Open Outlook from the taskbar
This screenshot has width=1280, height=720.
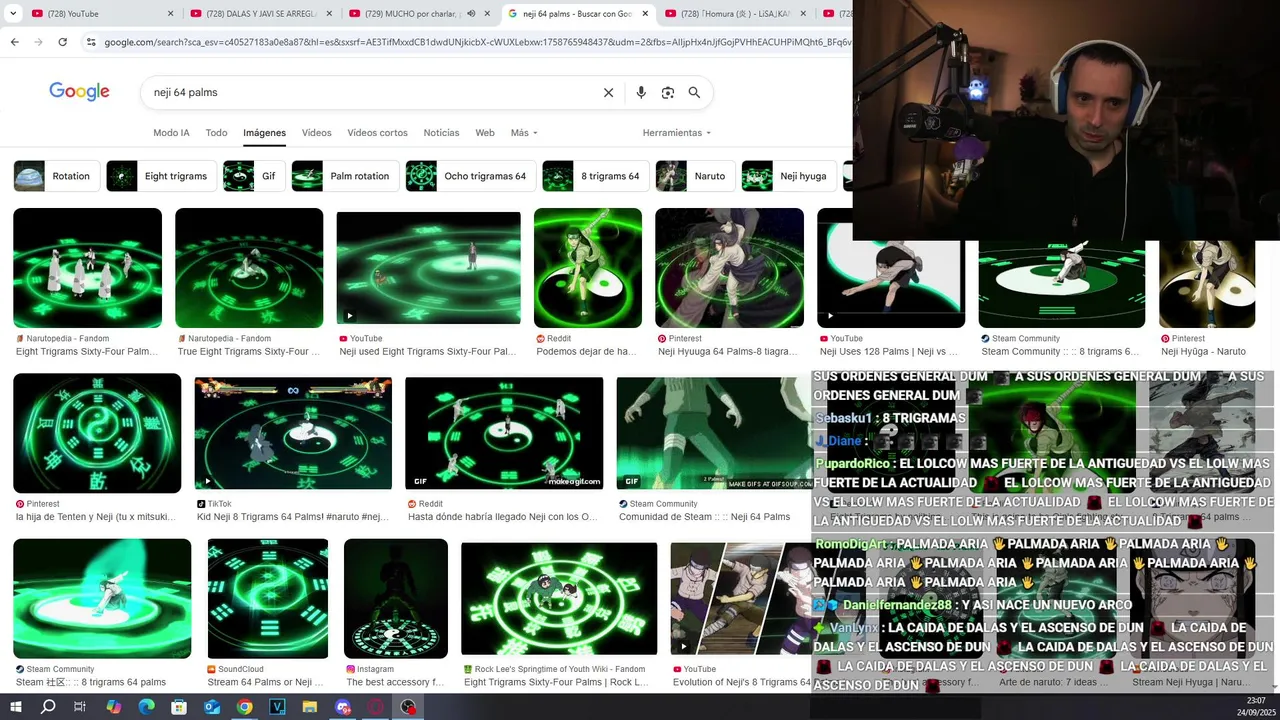[212, 707]
